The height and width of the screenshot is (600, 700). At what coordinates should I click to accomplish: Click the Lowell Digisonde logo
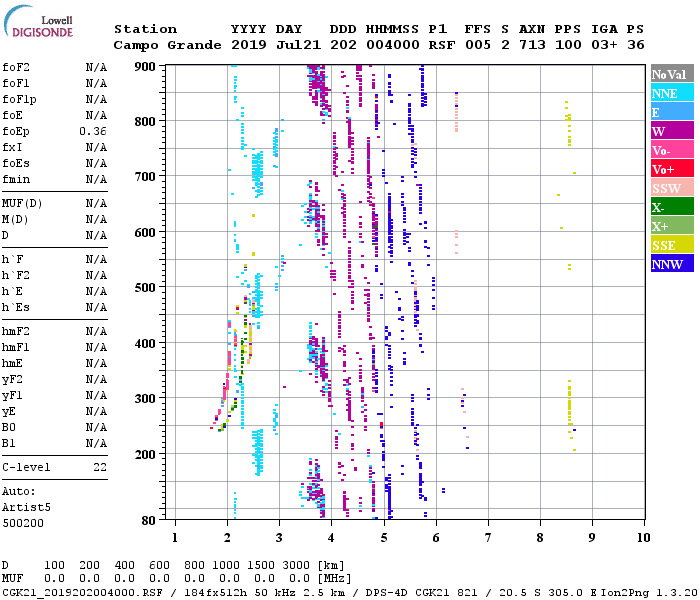point(38,21)
